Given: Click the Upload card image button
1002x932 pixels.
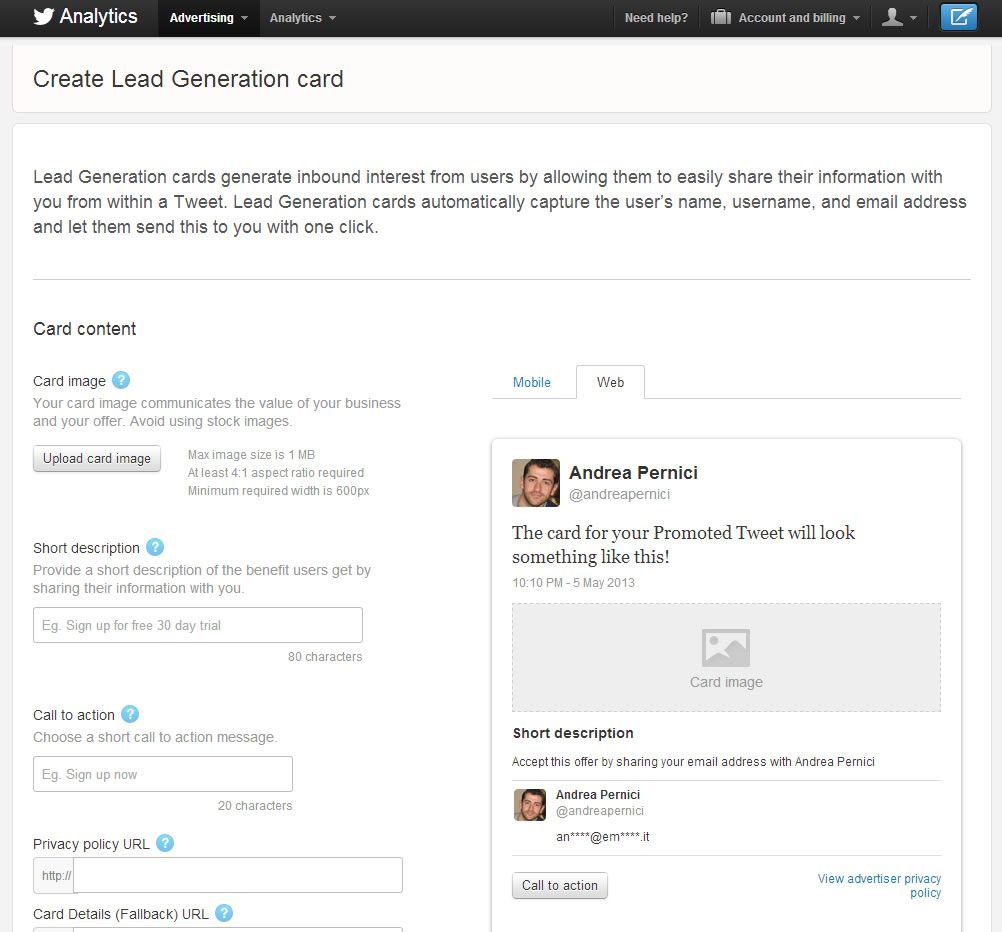Looking at the screenshot, I should point(96,458).
